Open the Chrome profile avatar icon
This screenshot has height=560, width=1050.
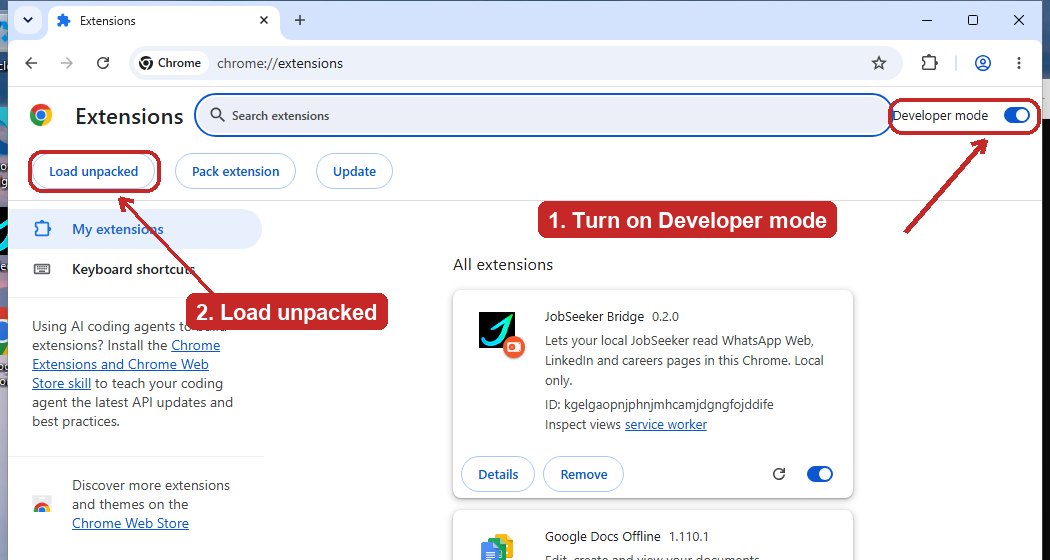pyautogui.click(x=982, y=63)
